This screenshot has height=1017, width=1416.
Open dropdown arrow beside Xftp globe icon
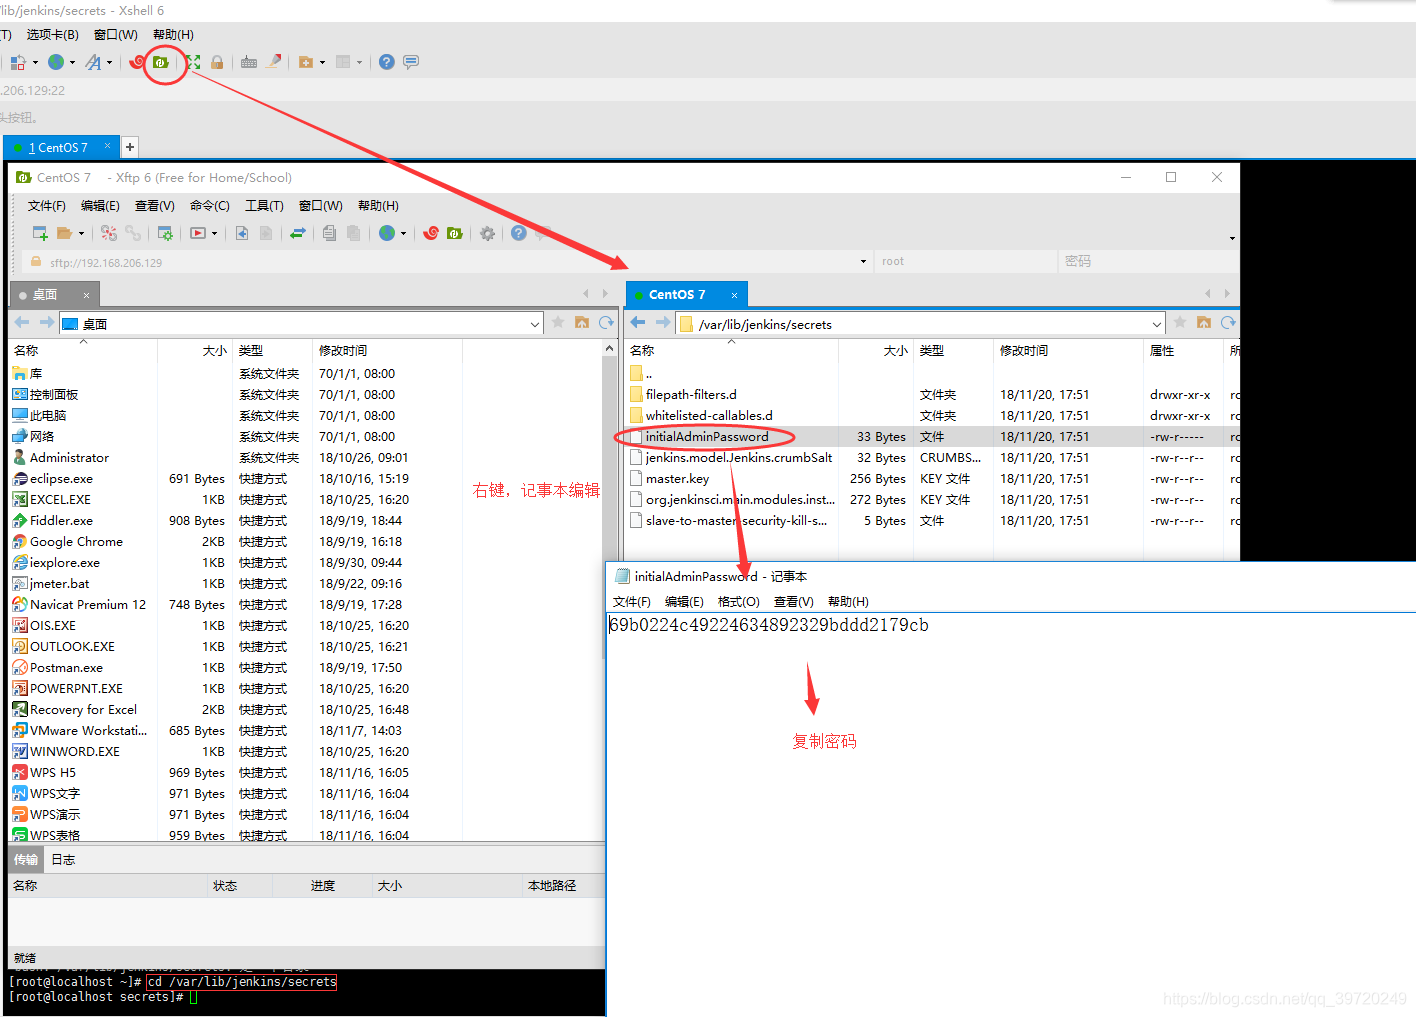point(403,234)
